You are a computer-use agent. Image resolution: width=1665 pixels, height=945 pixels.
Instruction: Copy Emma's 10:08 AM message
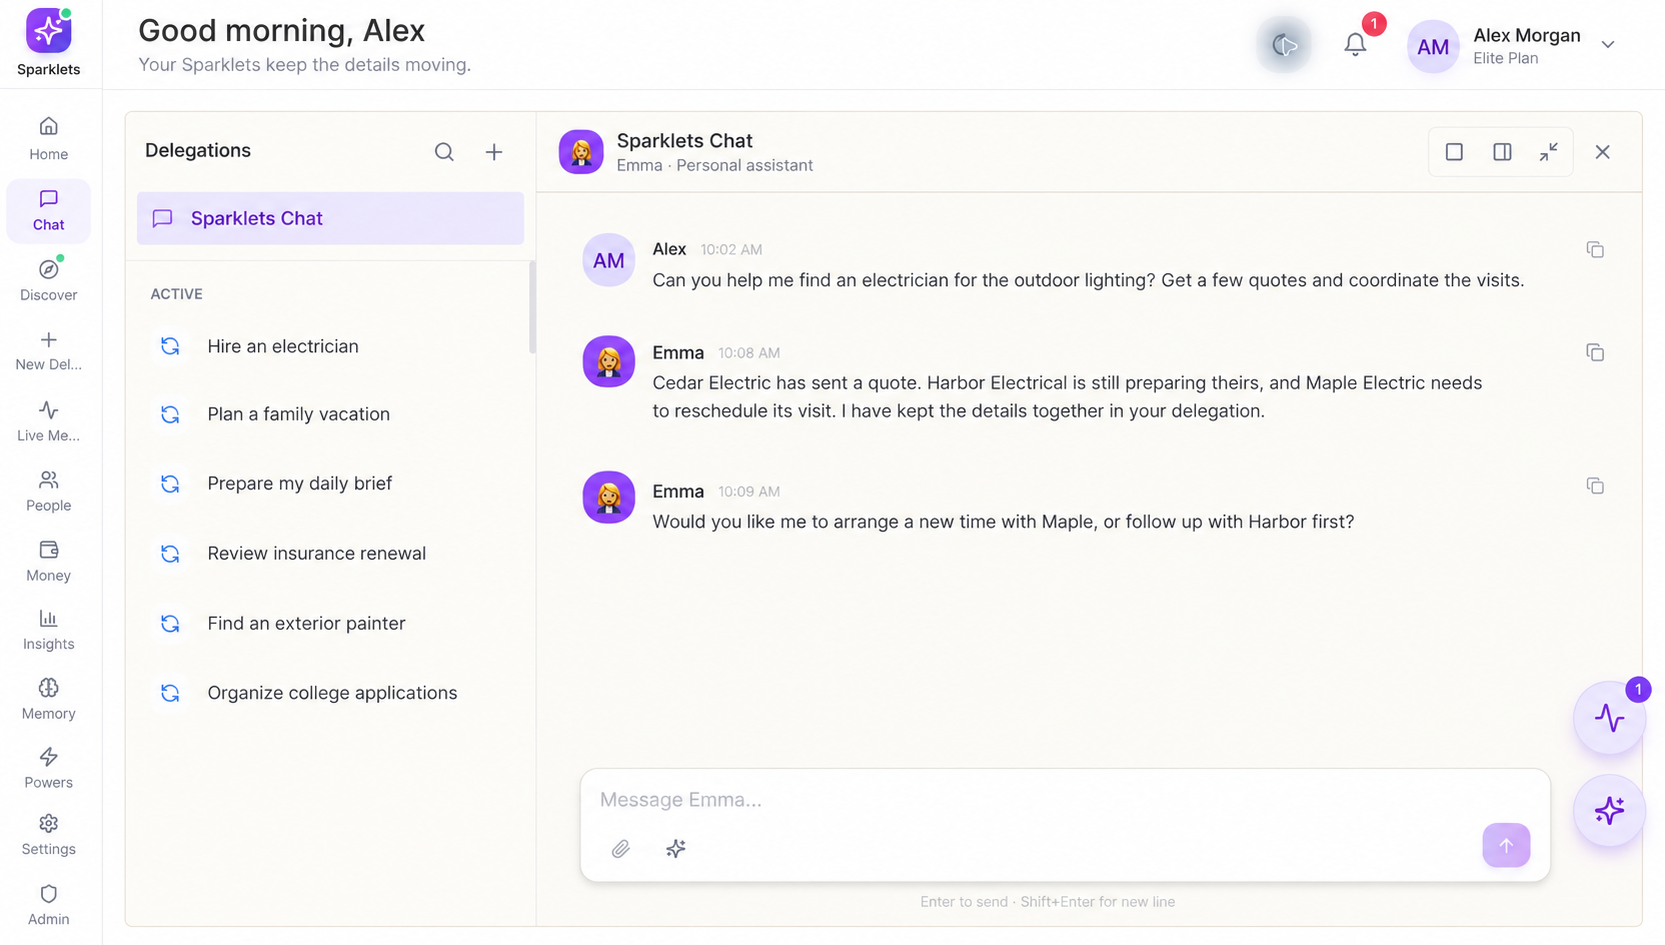pos(1595,352)
